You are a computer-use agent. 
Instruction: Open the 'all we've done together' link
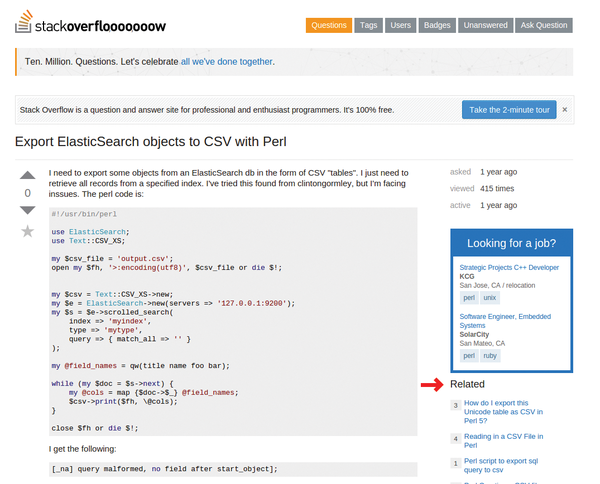(x=227, y=62)
